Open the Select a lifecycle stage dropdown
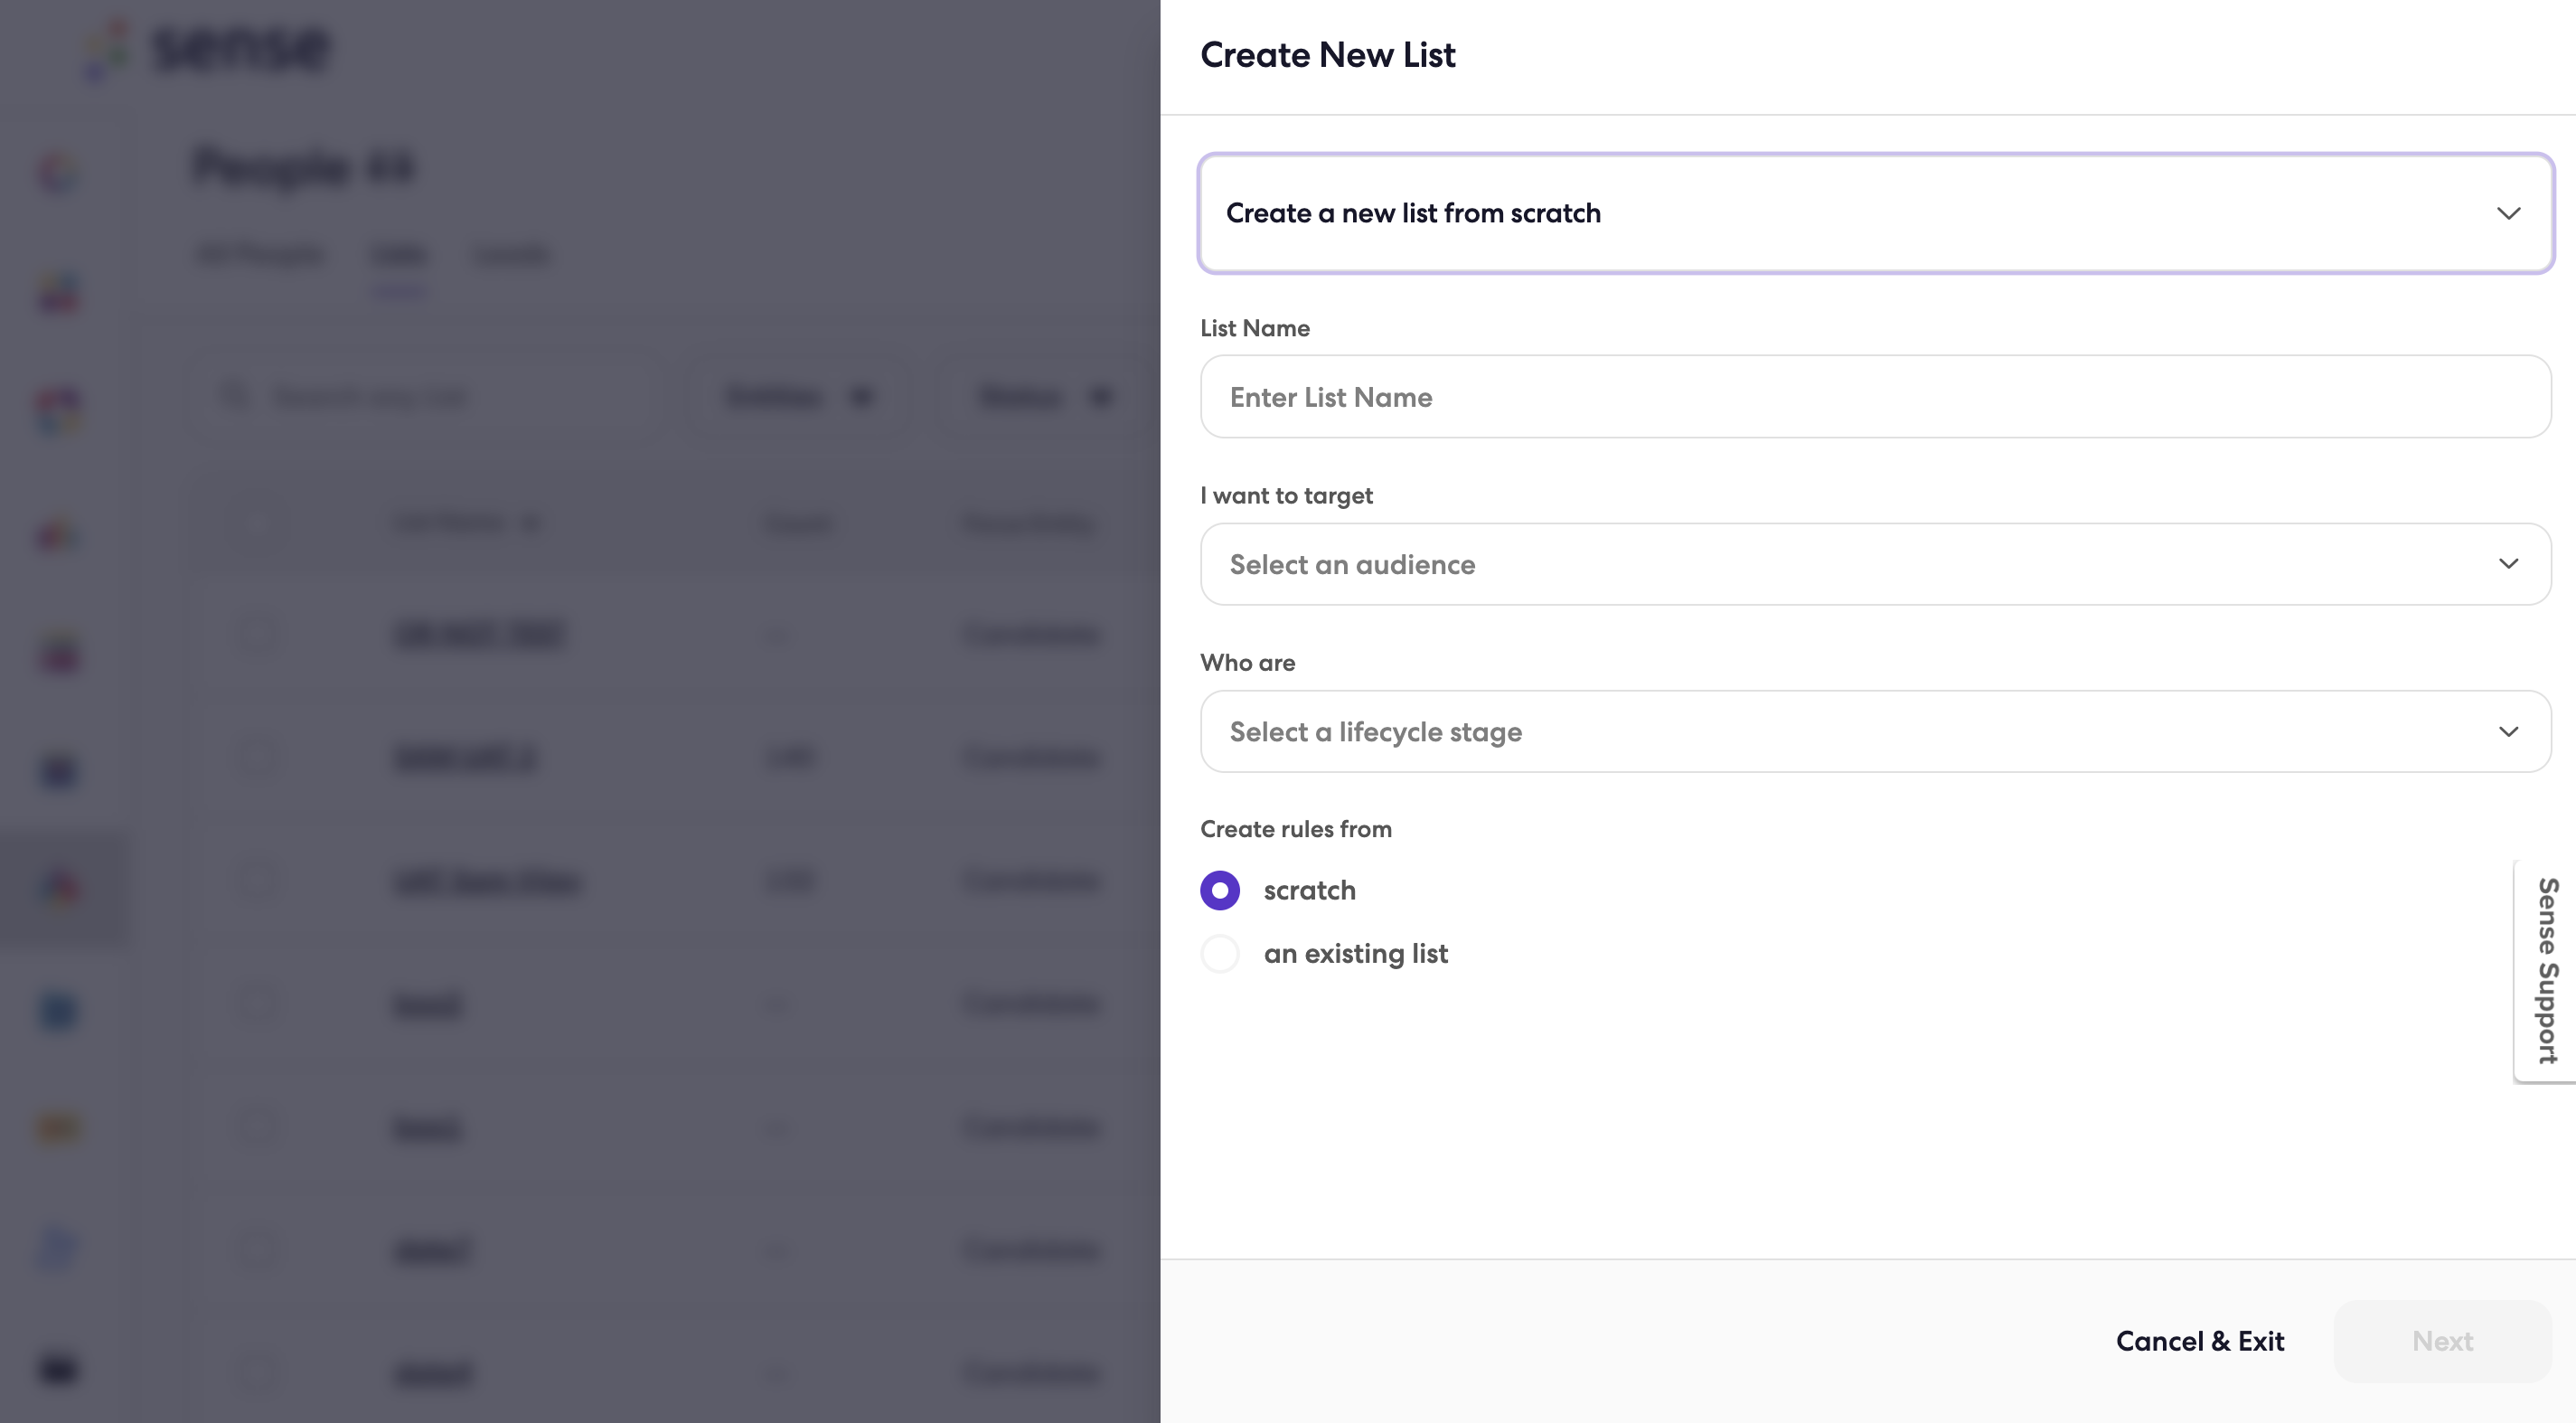 click(1875, 731)
